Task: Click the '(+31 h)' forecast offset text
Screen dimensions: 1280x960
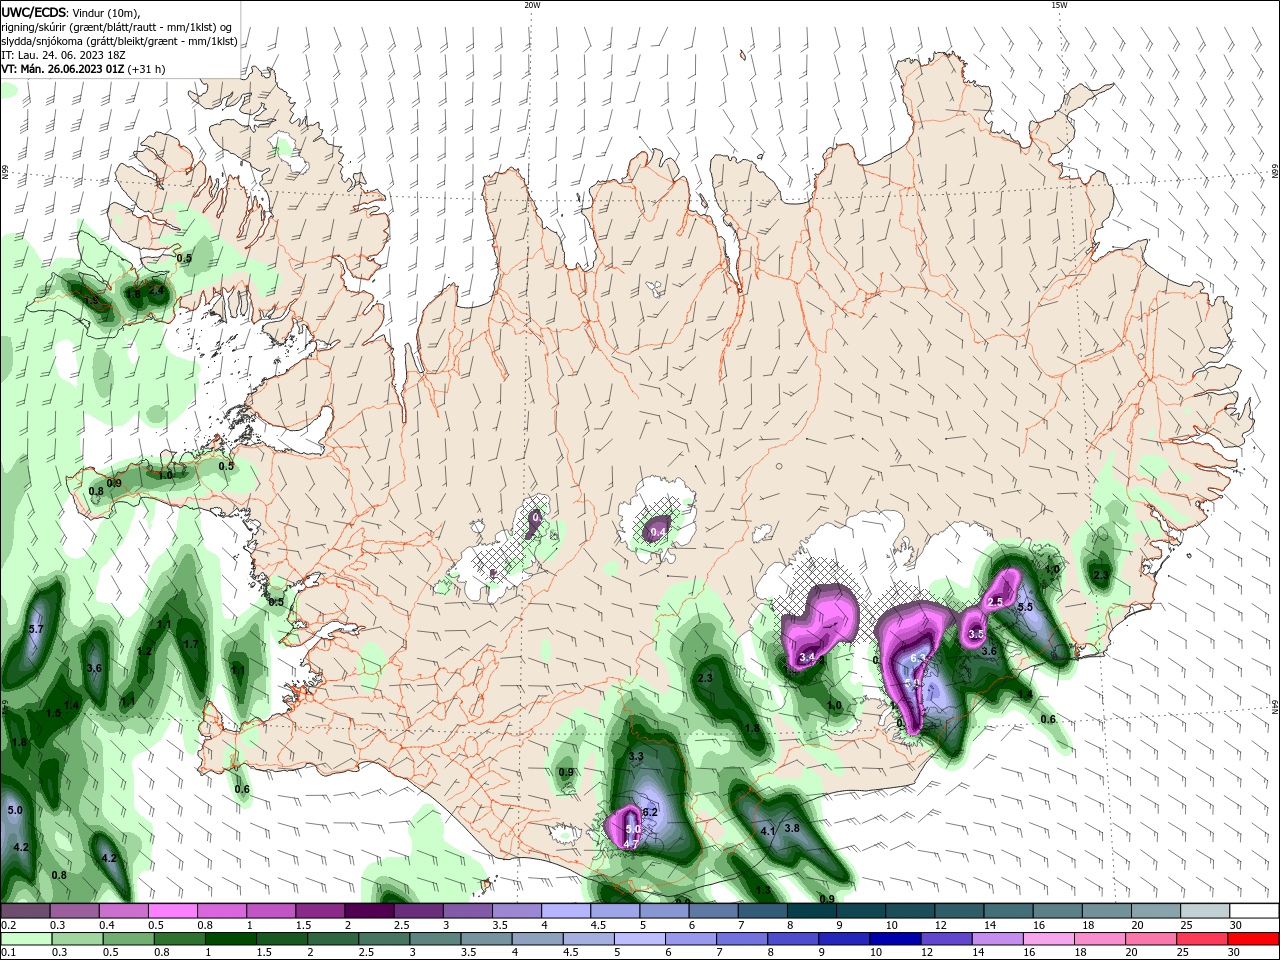Action: [x=145, y=69]
